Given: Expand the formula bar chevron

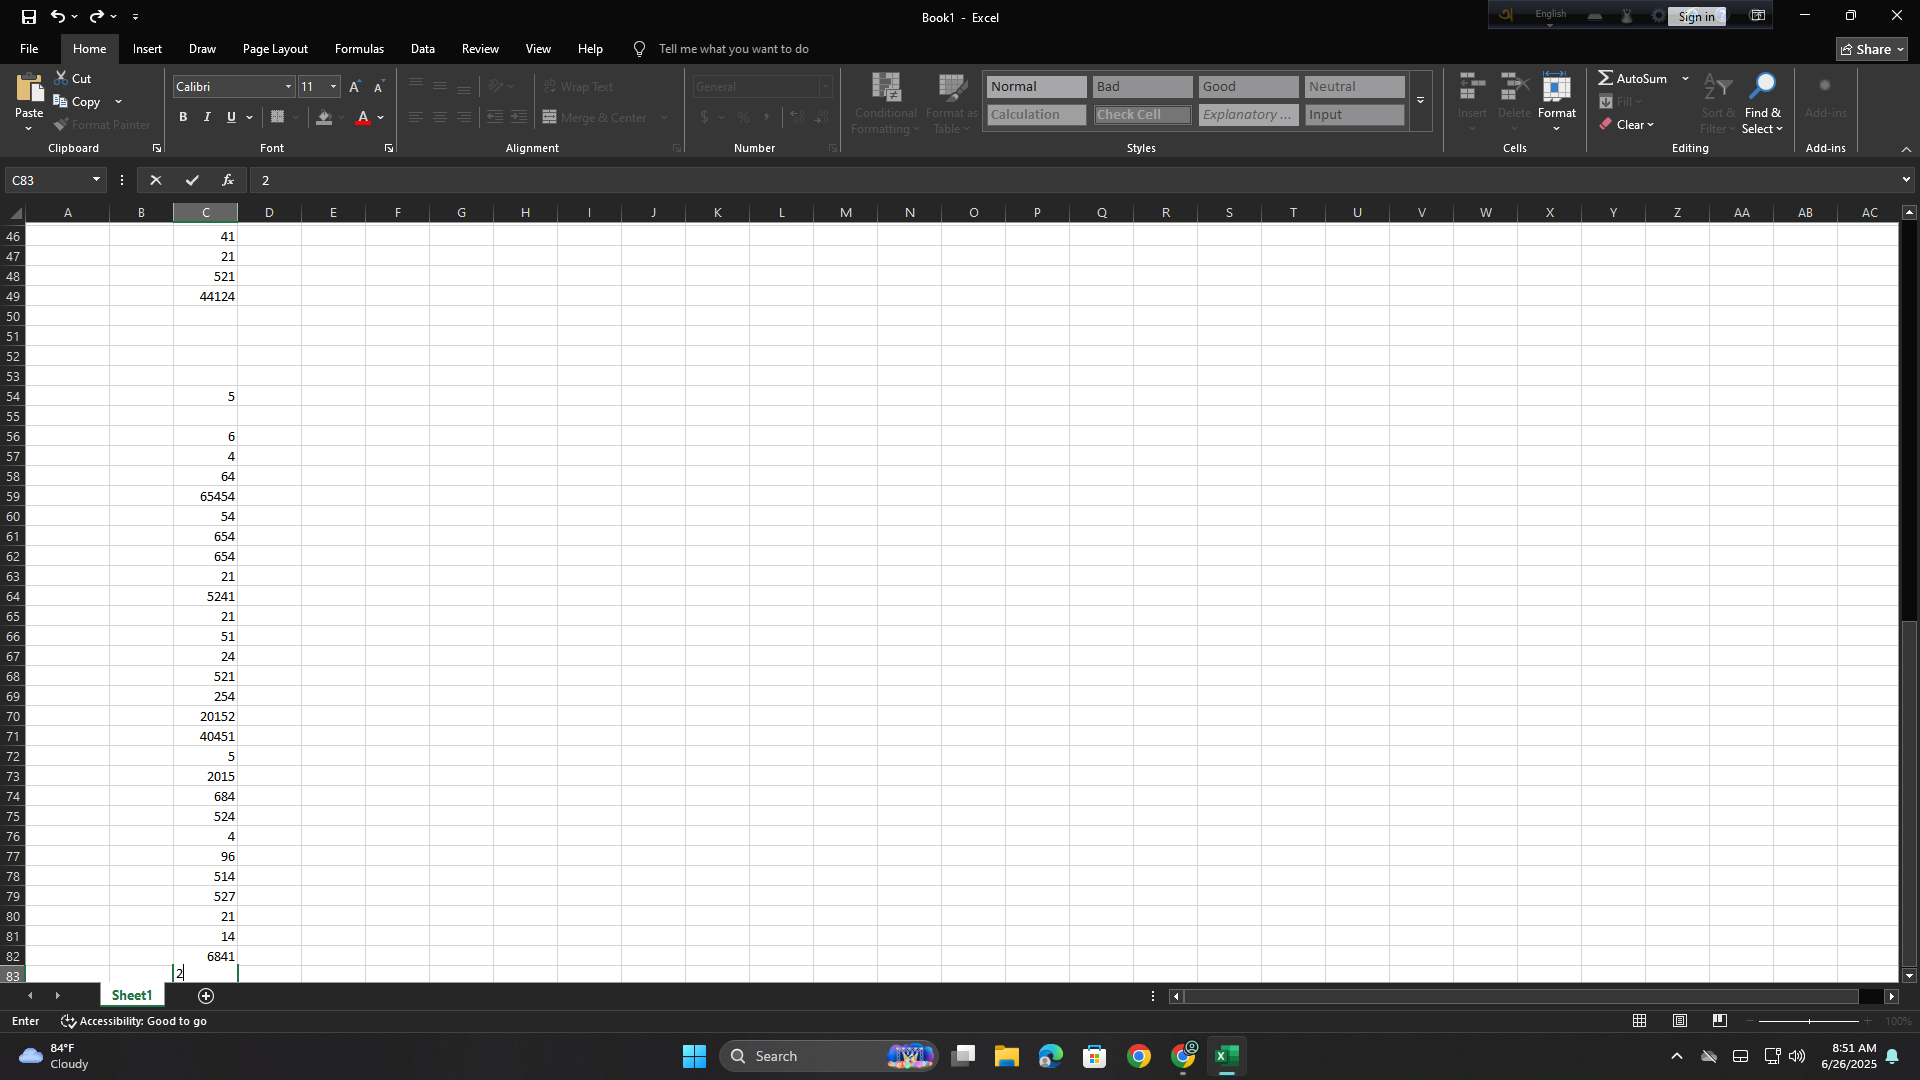Looking at the screenshot, I should point(1906,180).
